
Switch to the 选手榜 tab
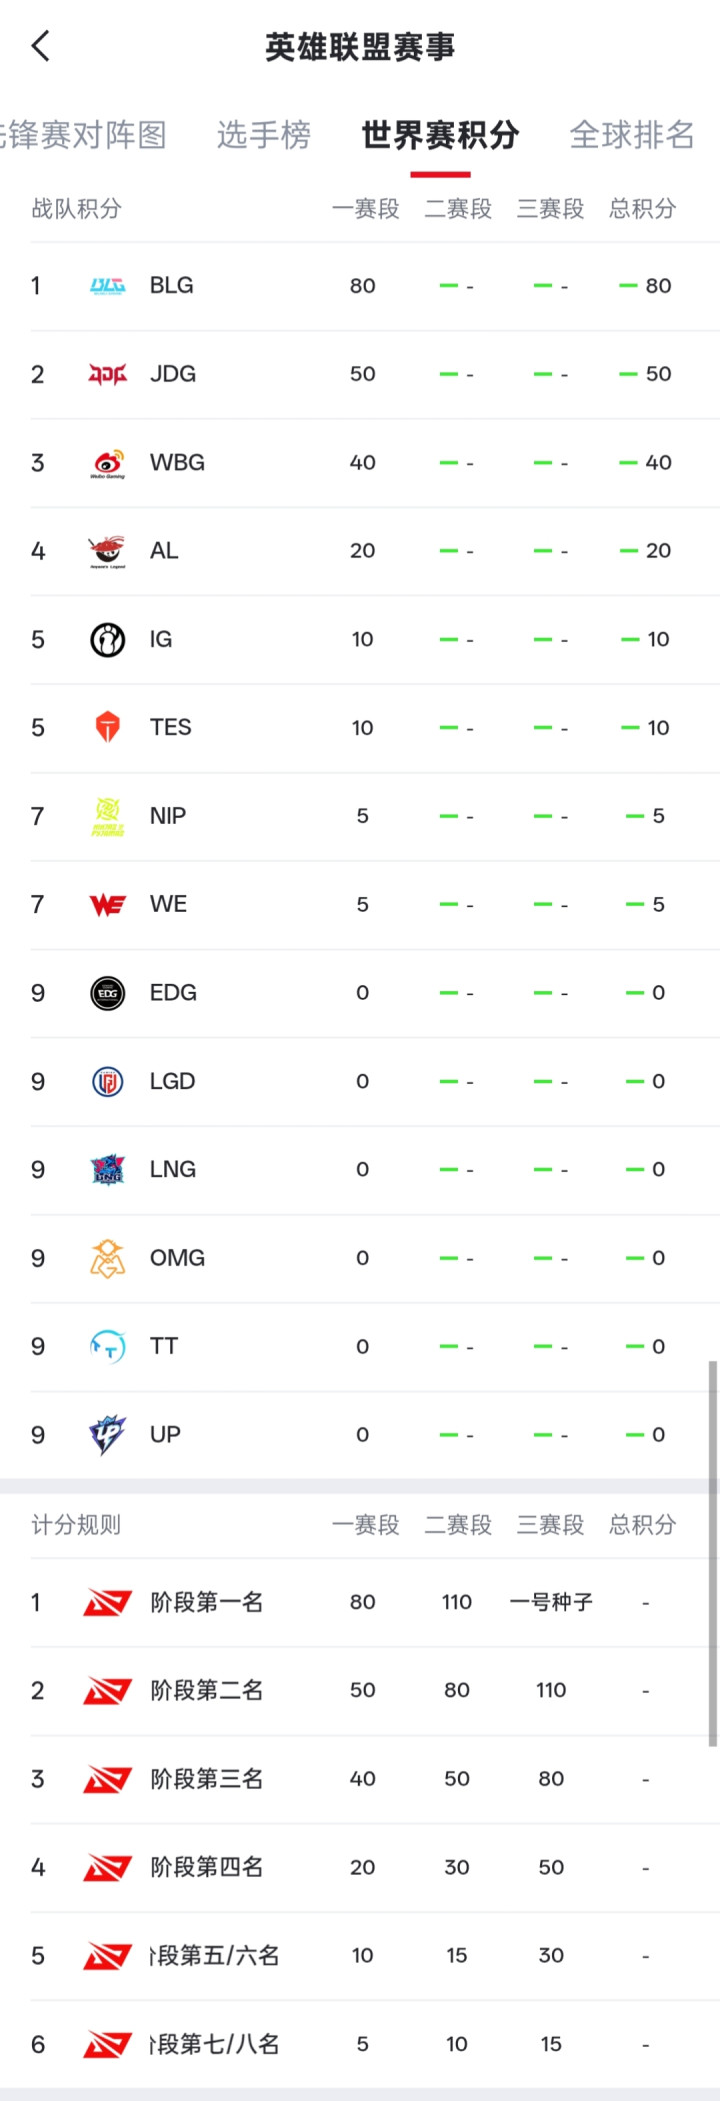pyautogui.click(x=264, y=135)
